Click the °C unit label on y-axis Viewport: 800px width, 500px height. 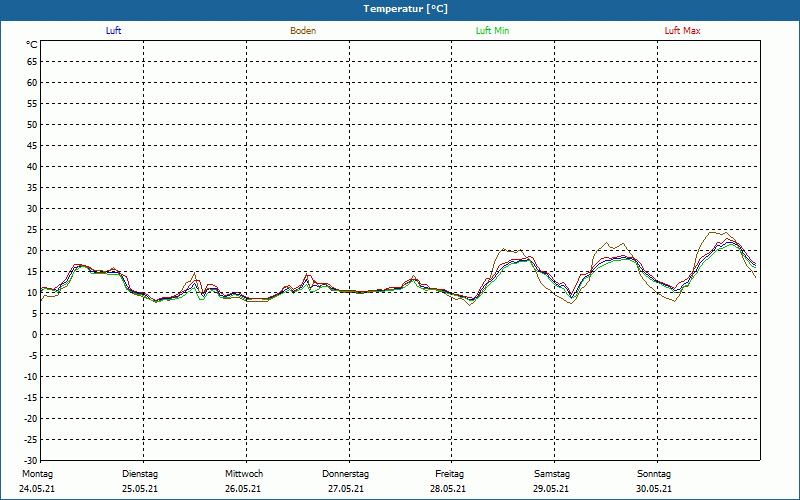(x=32, y=45)
